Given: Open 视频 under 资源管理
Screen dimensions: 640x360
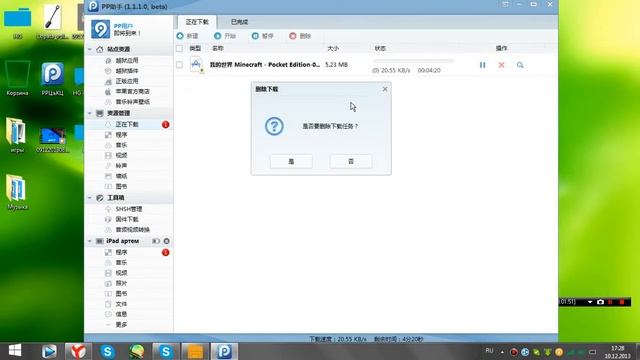Looking at the screenshot, I should coord(121,155).
